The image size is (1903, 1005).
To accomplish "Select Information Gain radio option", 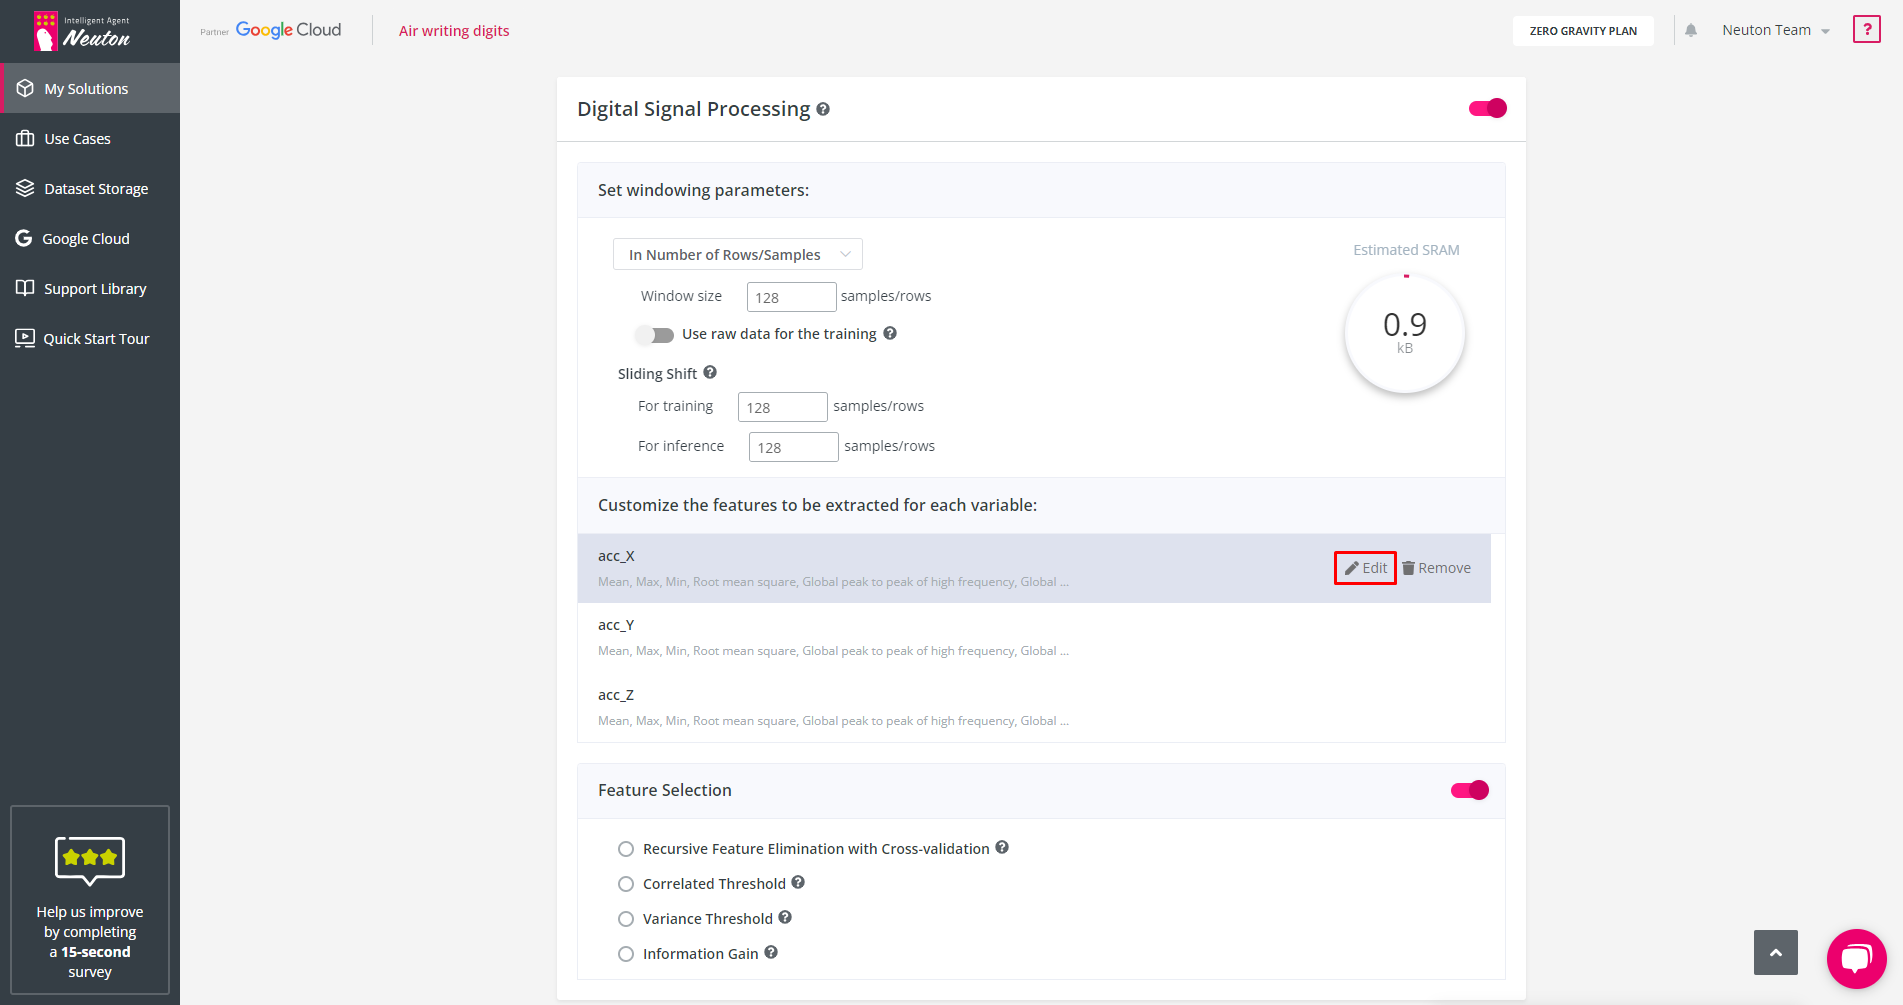I will (626, 954).
